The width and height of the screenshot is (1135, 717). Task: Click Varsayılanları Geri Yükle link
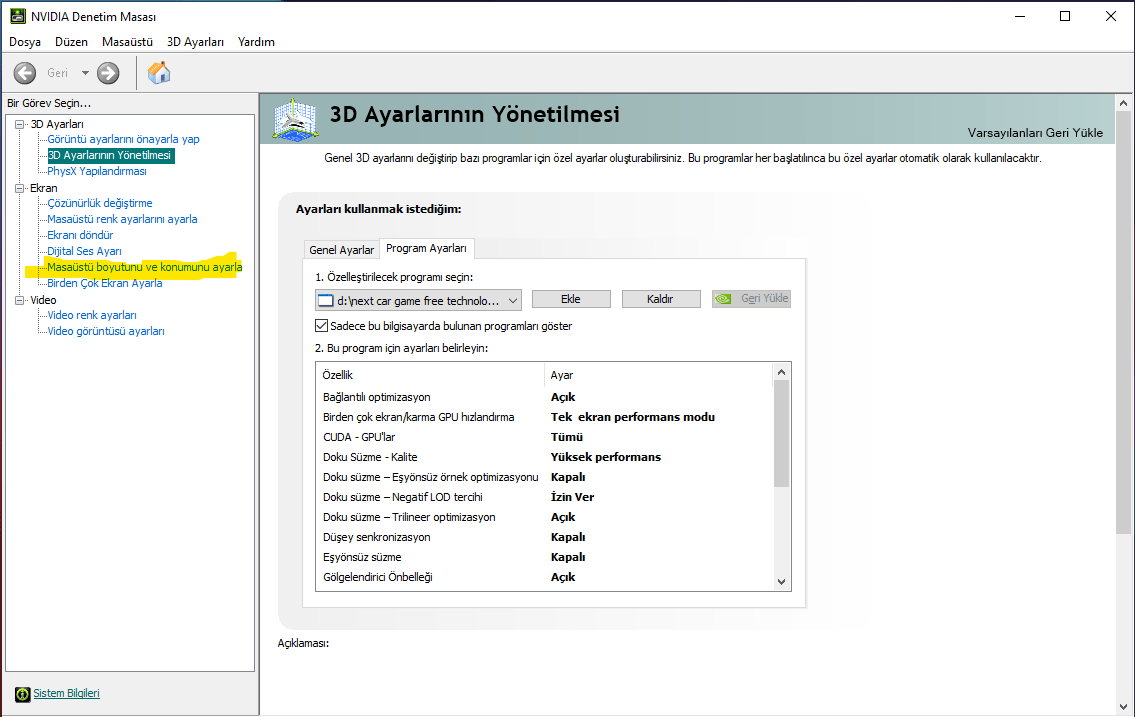1035,133
